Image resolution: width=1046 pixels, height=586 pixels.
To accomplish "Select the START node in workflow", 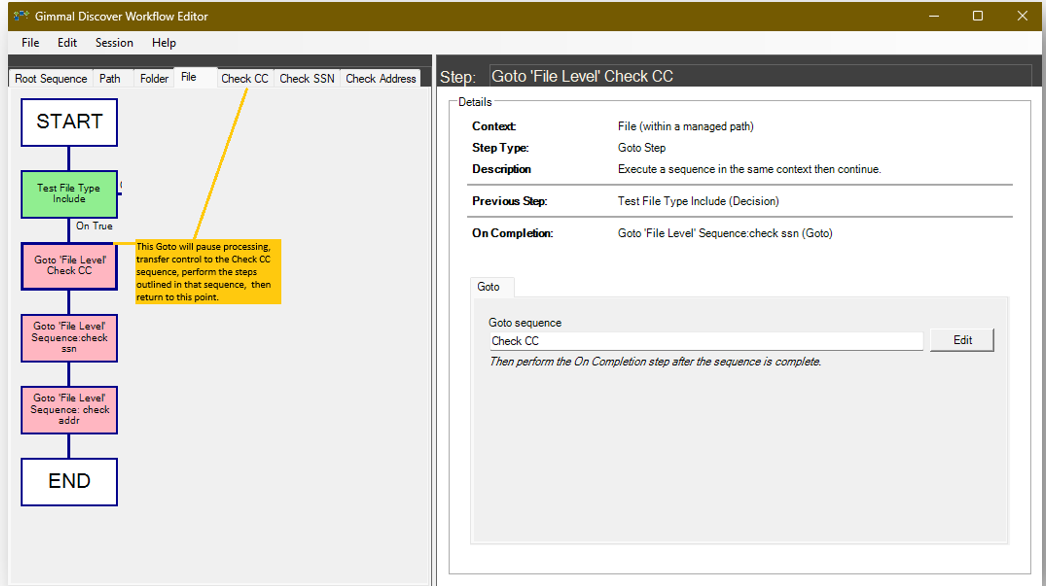I will point(69,122).
